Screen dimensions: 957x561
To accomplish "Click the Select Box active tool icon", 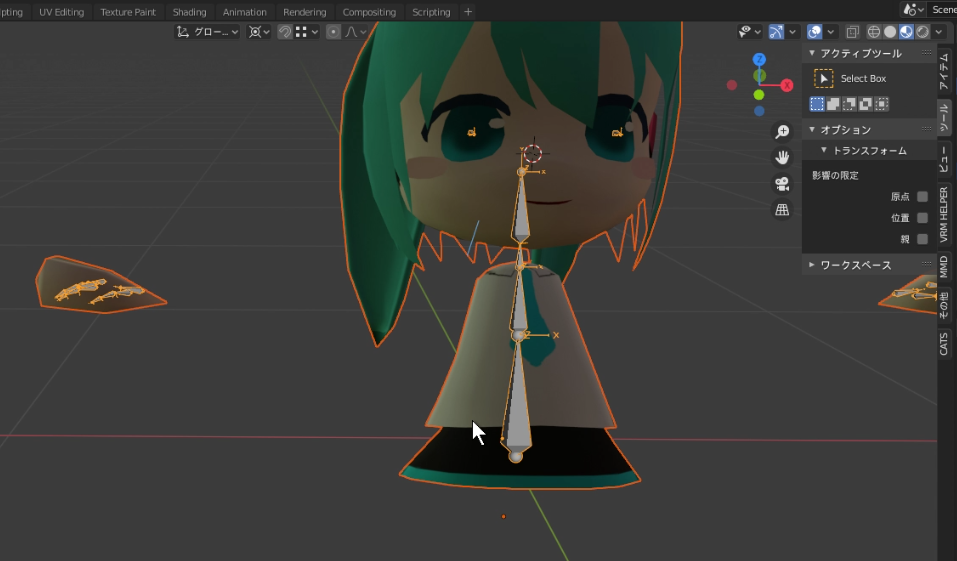I will [823, 78].
